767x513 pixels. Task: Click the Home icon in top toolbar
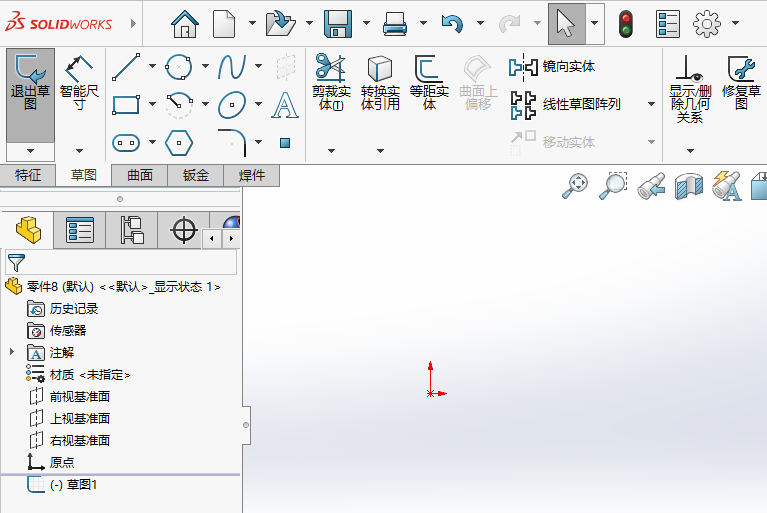pyautogui.click(x=185, y=23)
